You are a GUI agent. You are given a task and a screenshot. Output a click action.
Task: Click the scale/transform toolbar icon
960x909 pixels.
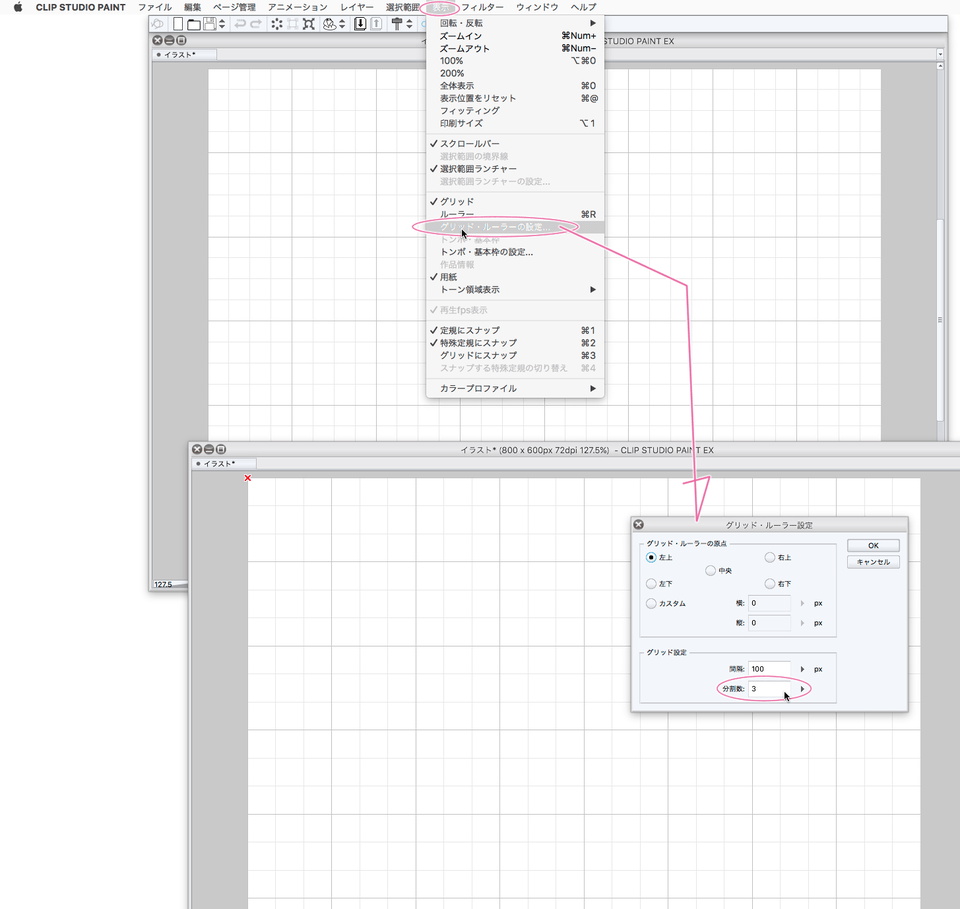(x=293, y=24)
